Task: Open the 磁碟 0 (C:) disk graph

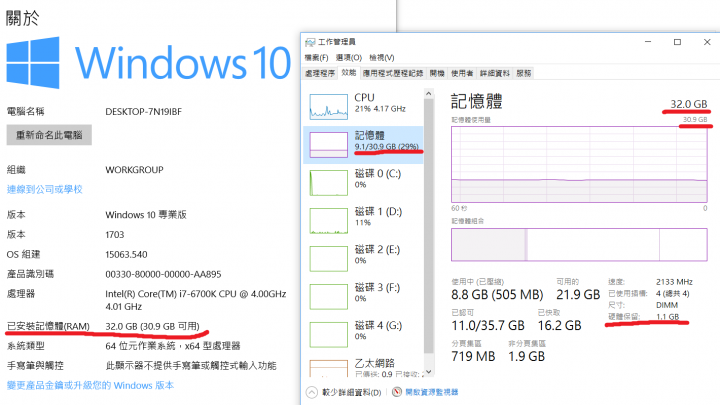Action: point(328,183)
